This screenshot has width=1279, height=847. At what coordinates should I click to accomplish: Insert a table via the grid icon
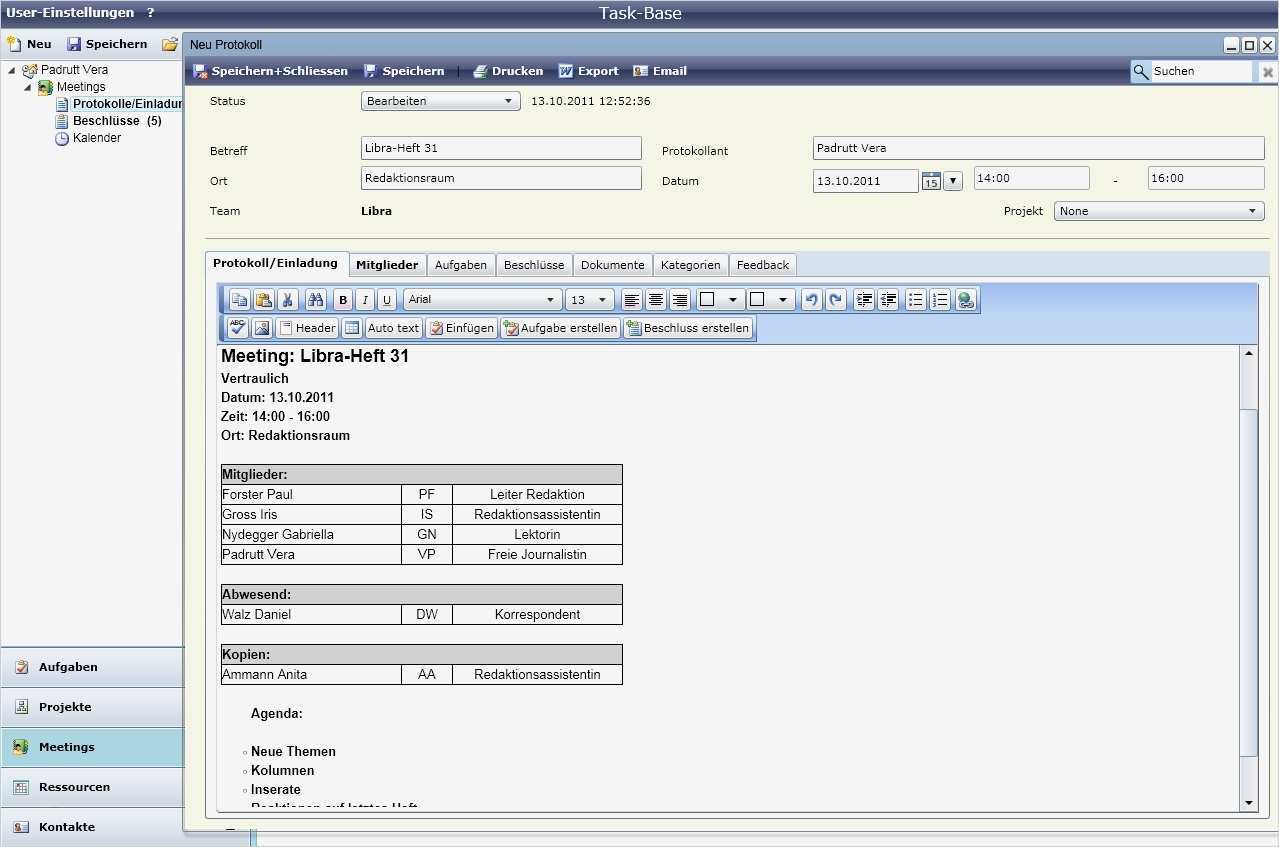coord(351,328)
